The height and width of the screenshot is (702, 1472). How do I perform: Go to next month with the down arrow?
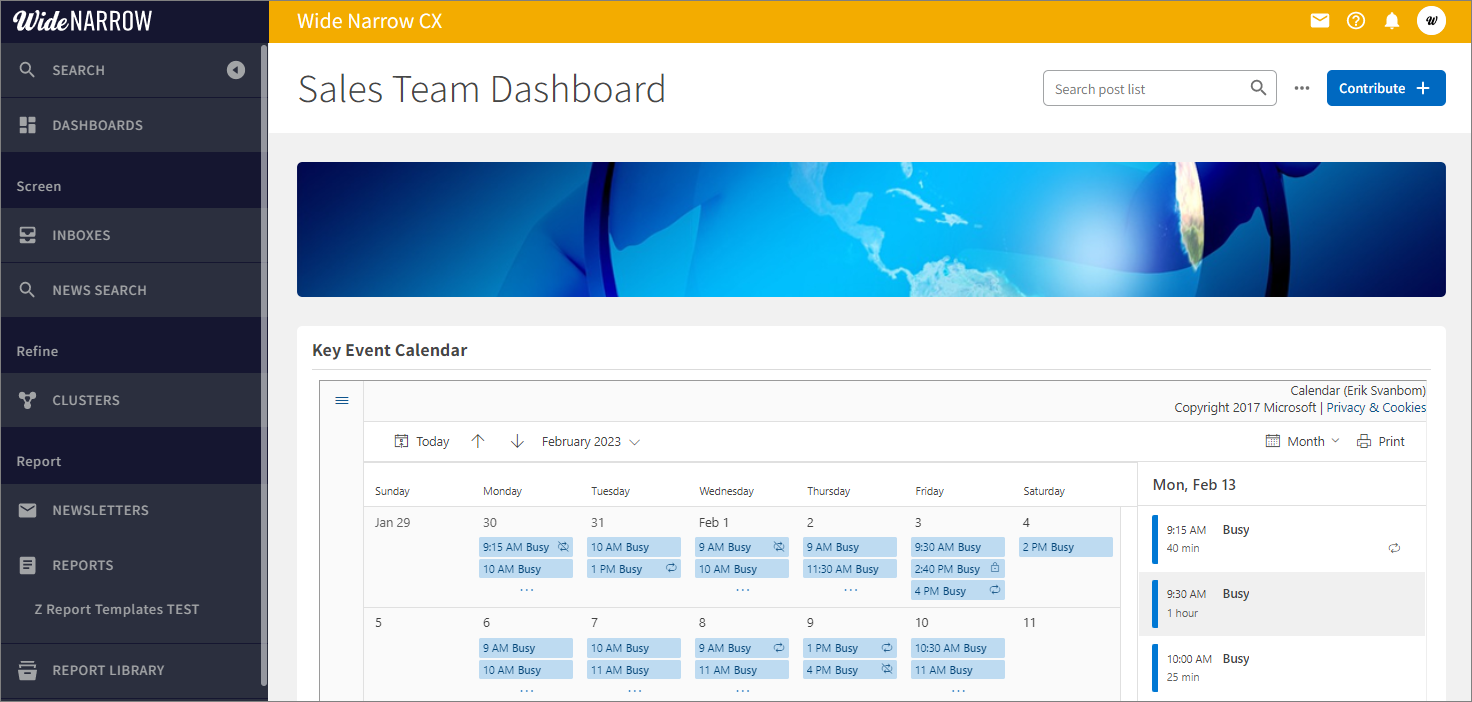click(517, 441)
